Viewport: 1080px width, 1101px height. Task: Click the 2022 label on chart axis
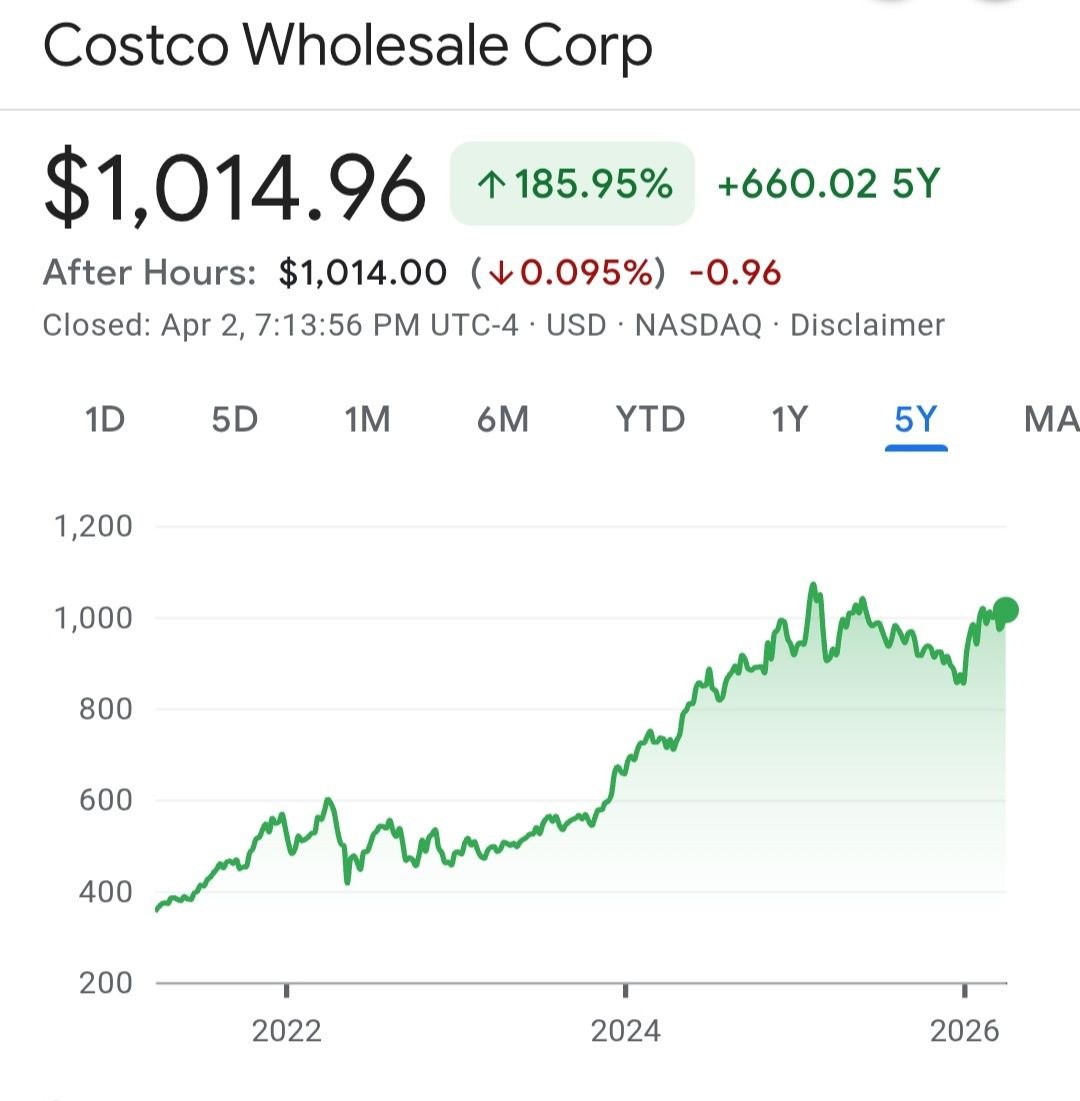tap(287, 1031)
